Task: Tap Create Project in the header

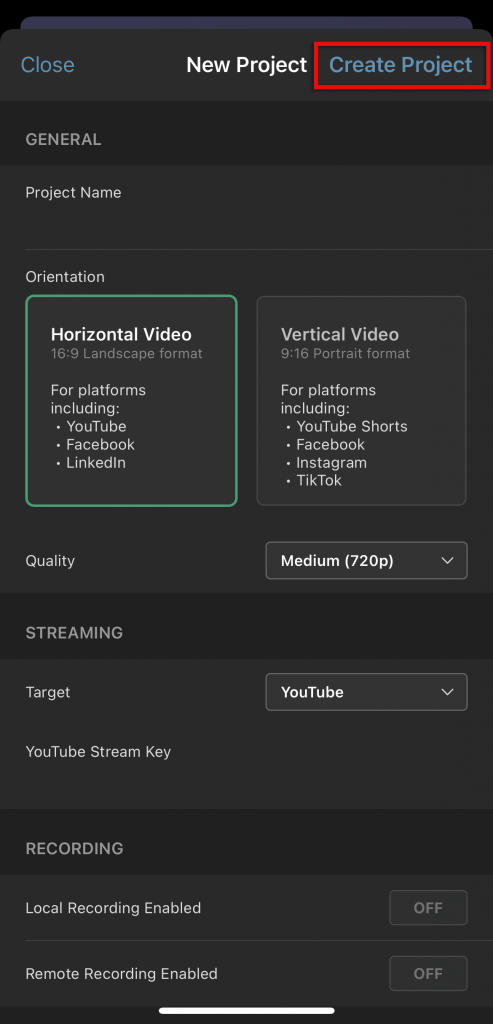Action: 400,65
